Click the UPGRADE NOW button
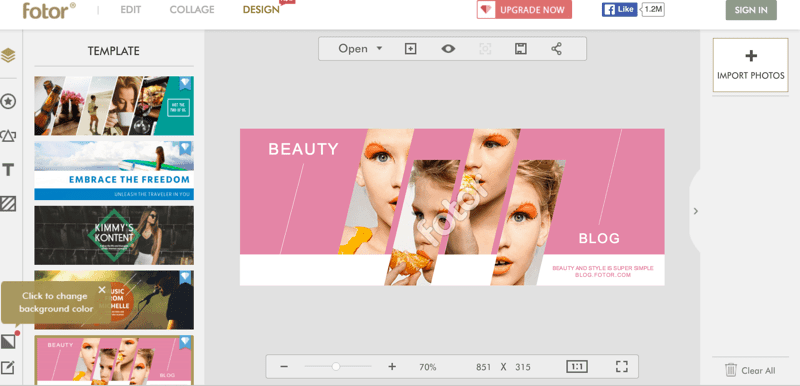The width and height of the screenshot is (800, 386). (x=524, y=10)
